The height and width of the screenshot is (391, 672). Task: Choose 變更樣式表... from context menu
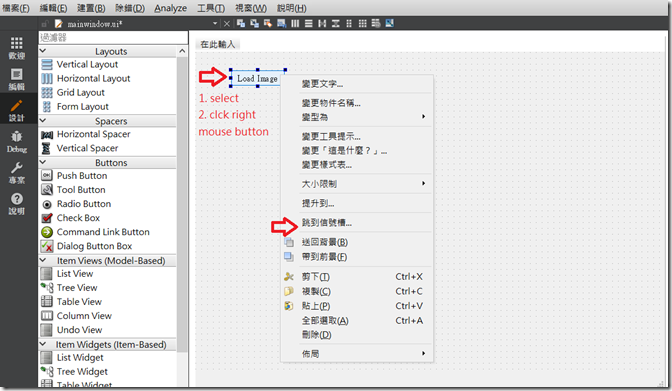coord(357,165)
